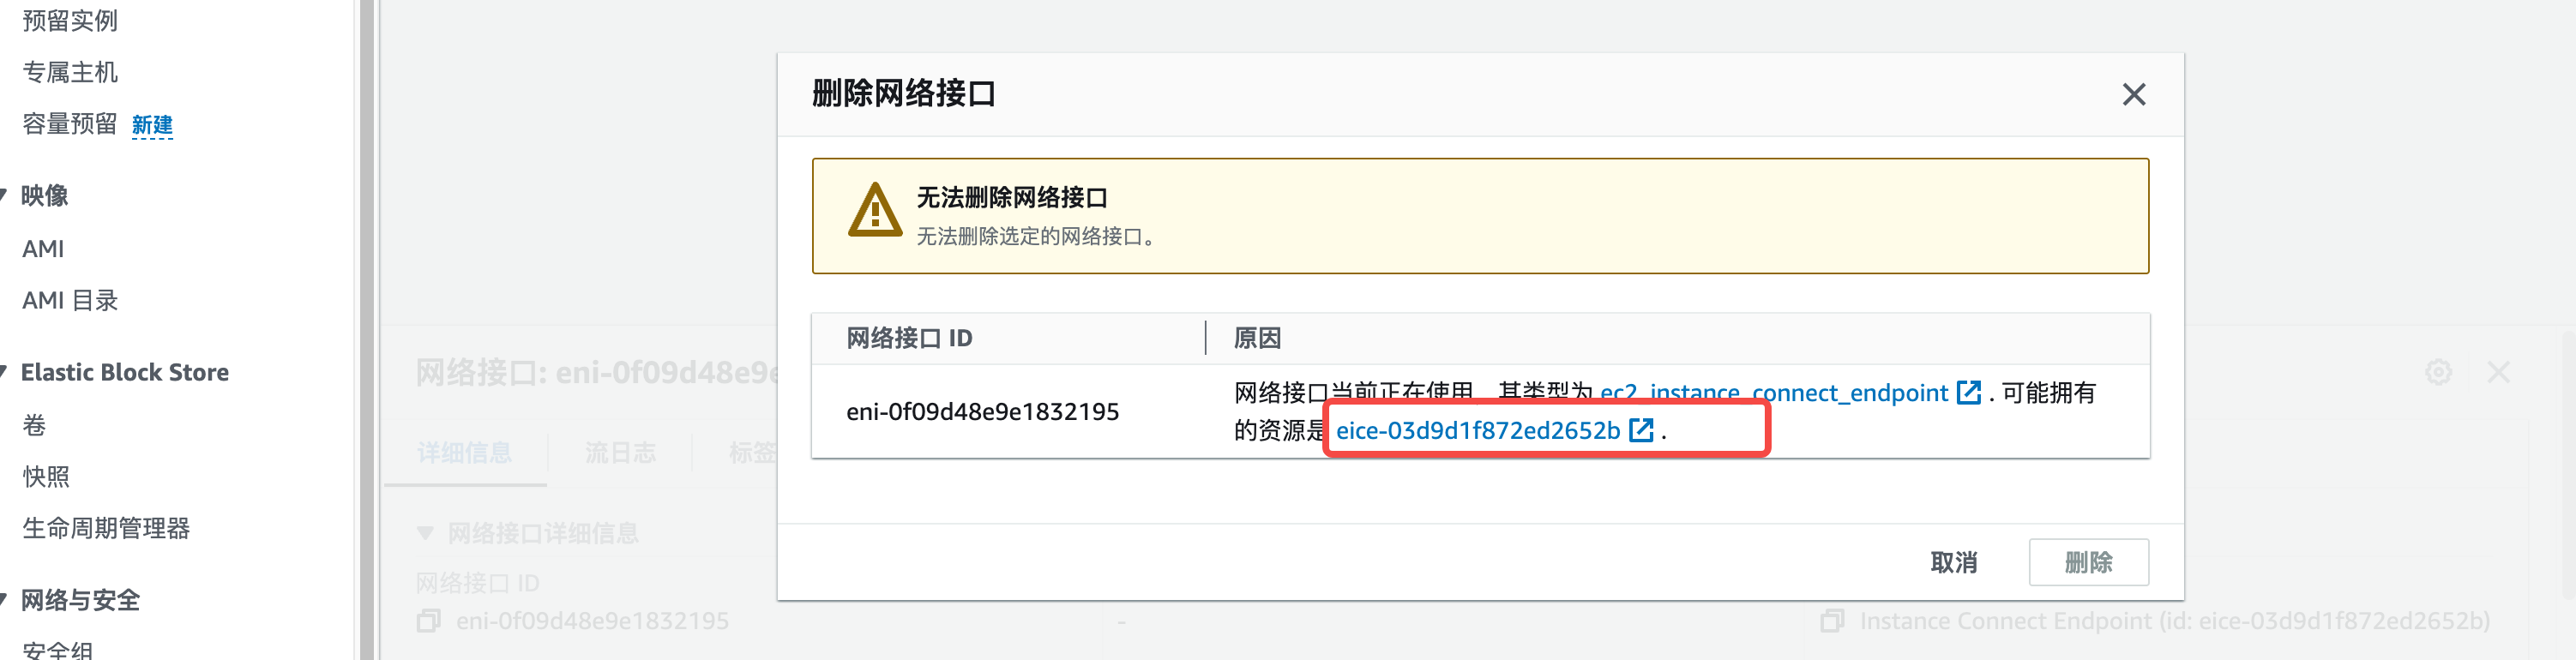
Task: Click the 删除 button in dialog
Action: pyautogui.click(x=2088, y=562)
